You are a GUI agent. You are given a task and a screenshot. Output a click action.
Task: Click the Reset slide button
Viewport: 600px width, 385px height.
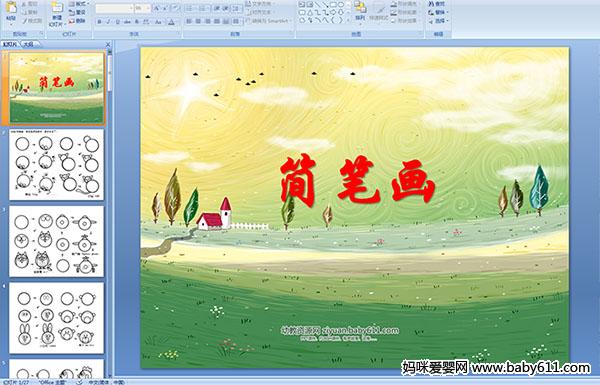click(x=77, y=12)
